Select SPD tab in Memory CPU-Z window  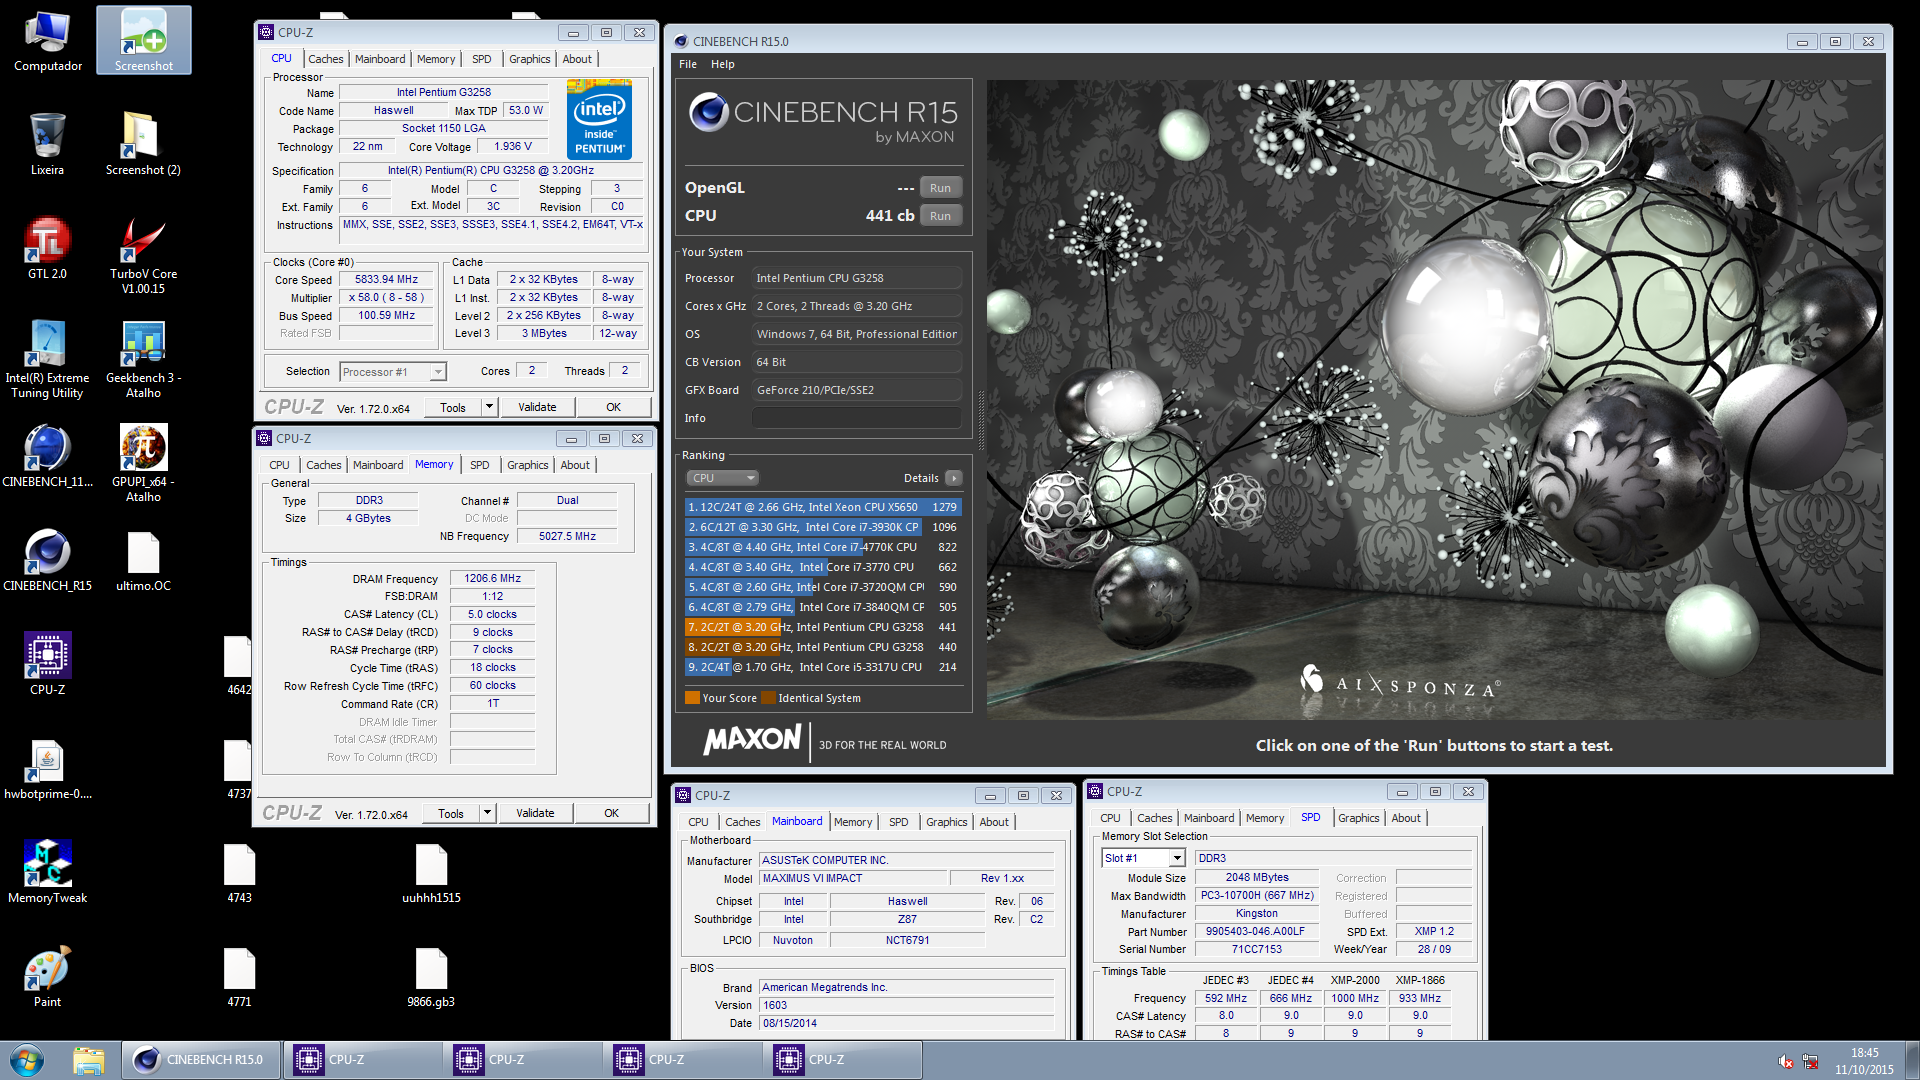480,465
